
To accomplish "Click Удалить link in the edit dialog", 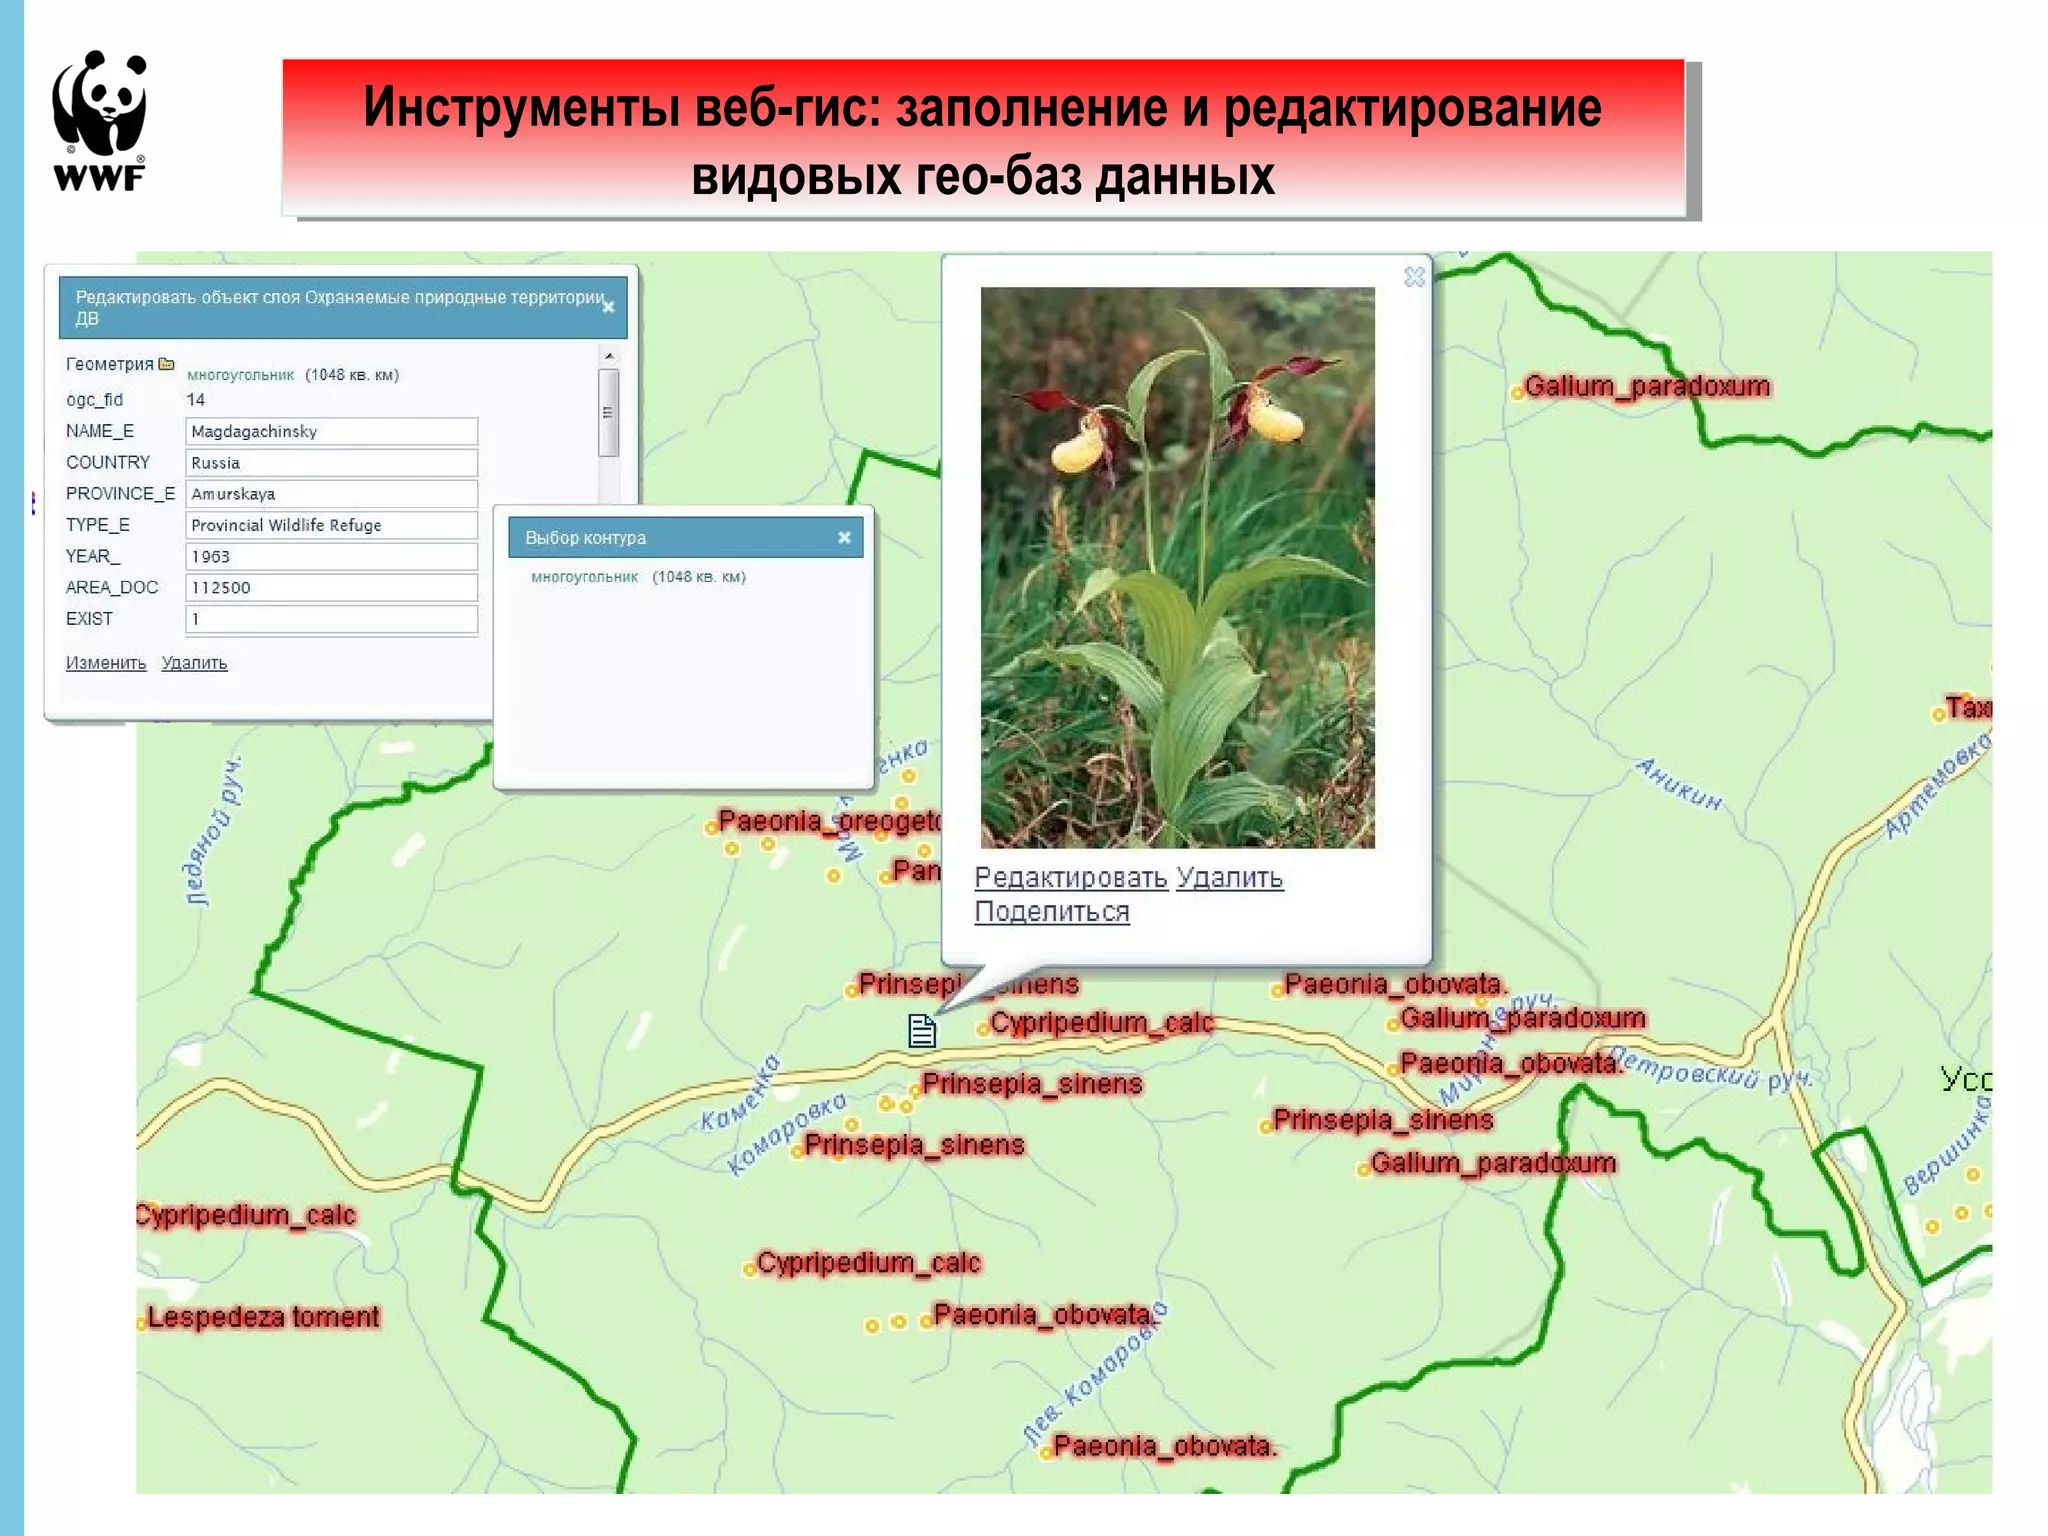I will [x=194, y=663].
